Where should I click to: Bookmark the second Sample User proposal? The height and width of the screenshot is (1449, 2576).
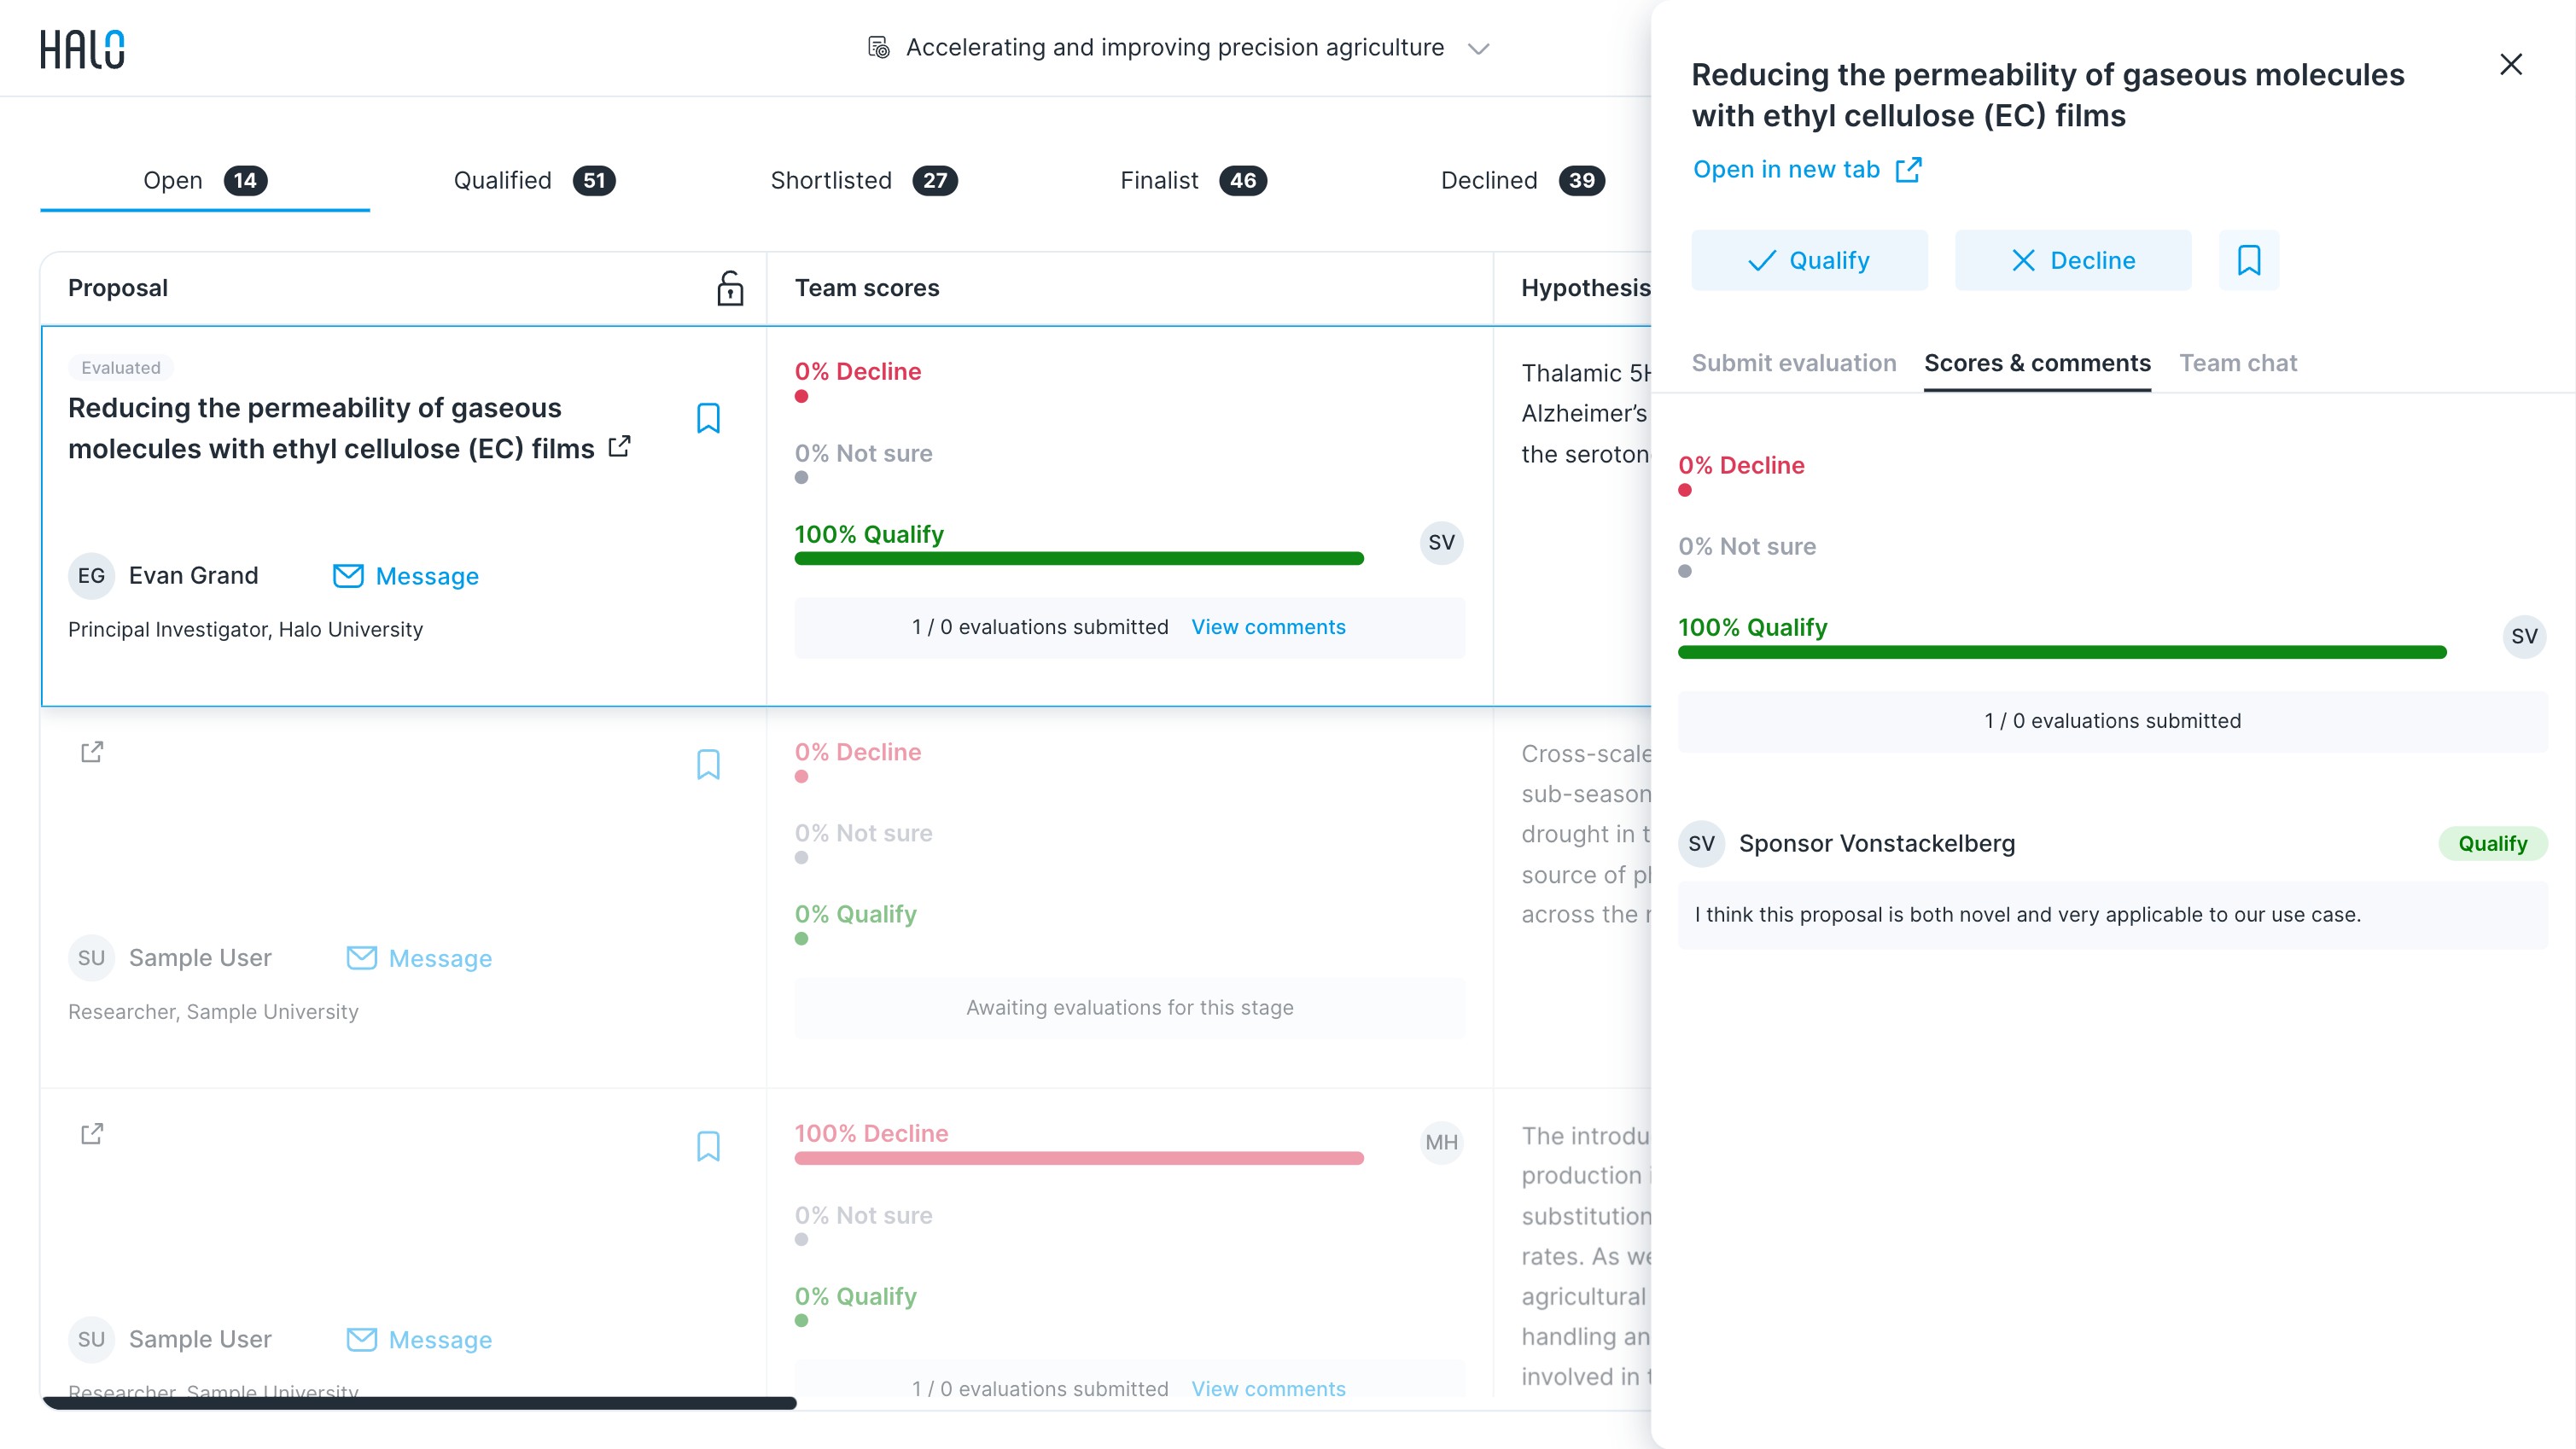coord(708,765)
